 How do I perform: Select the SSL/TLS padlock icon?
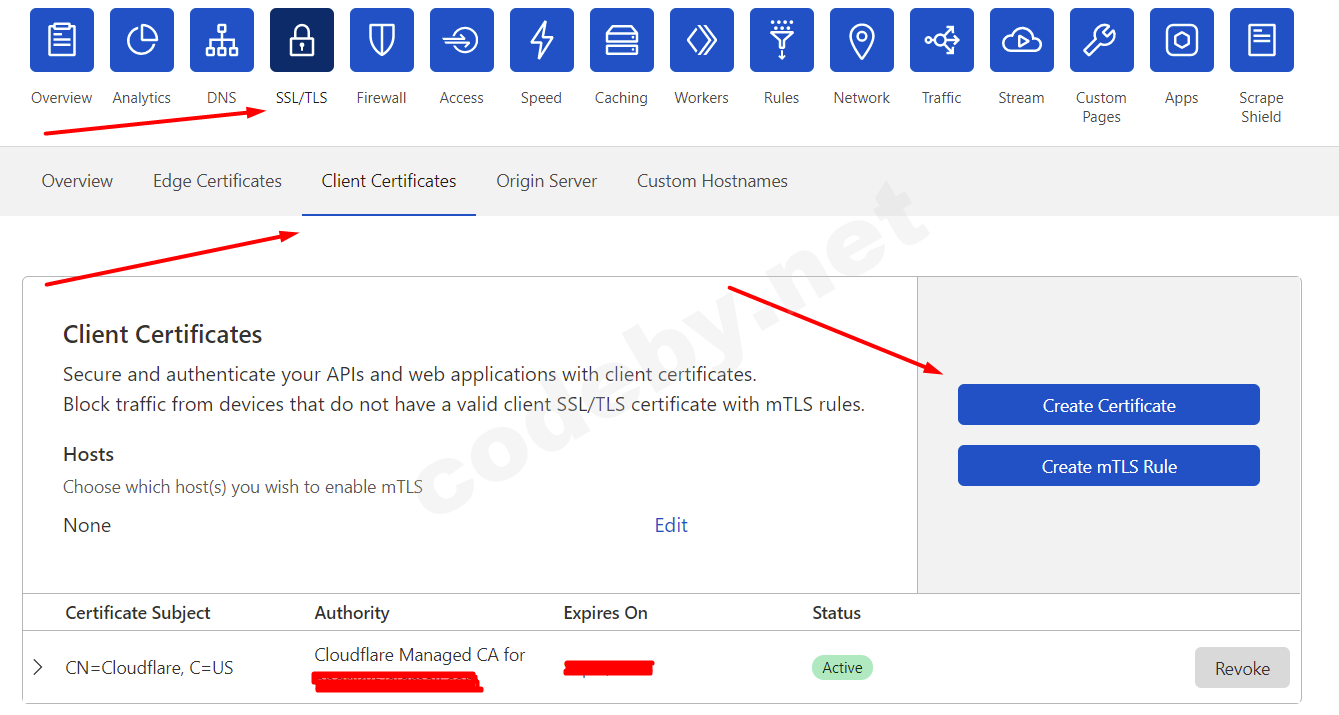pos(302,40)
